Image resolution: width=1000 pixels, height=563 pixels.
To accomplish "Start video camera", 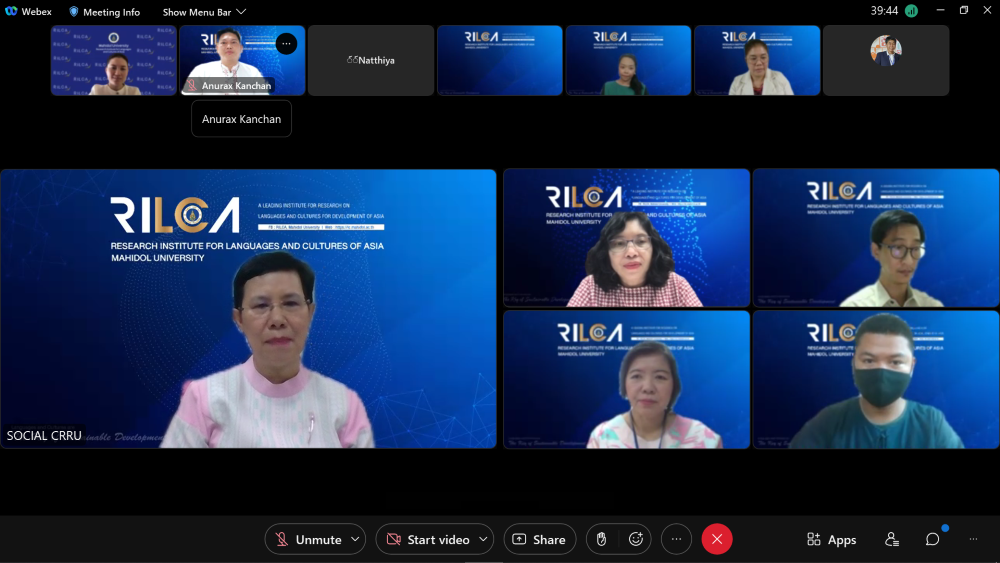I will pyautogui.click(x=428, y=539).
